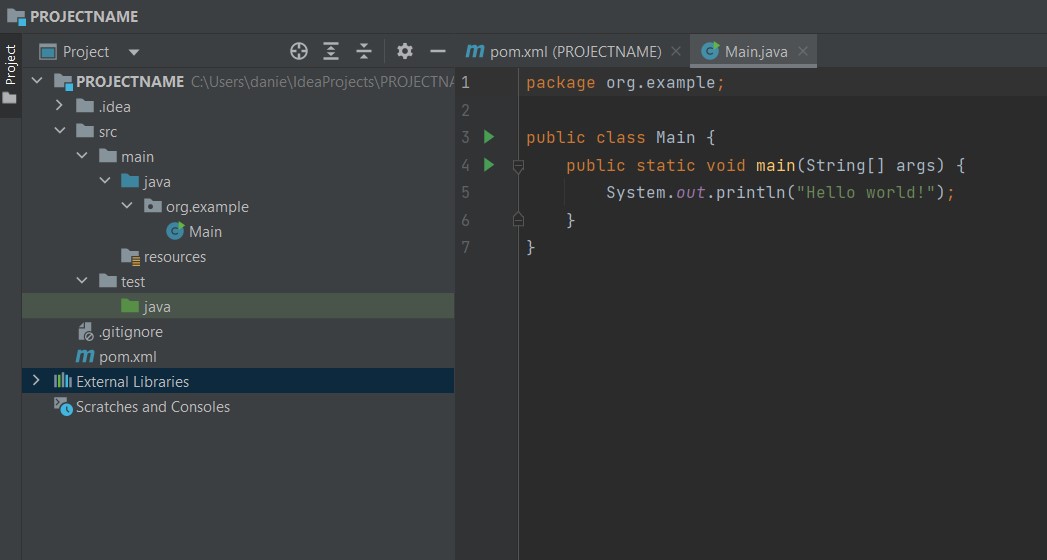Click the Collapse All toolbar icon

click(364, 51)
